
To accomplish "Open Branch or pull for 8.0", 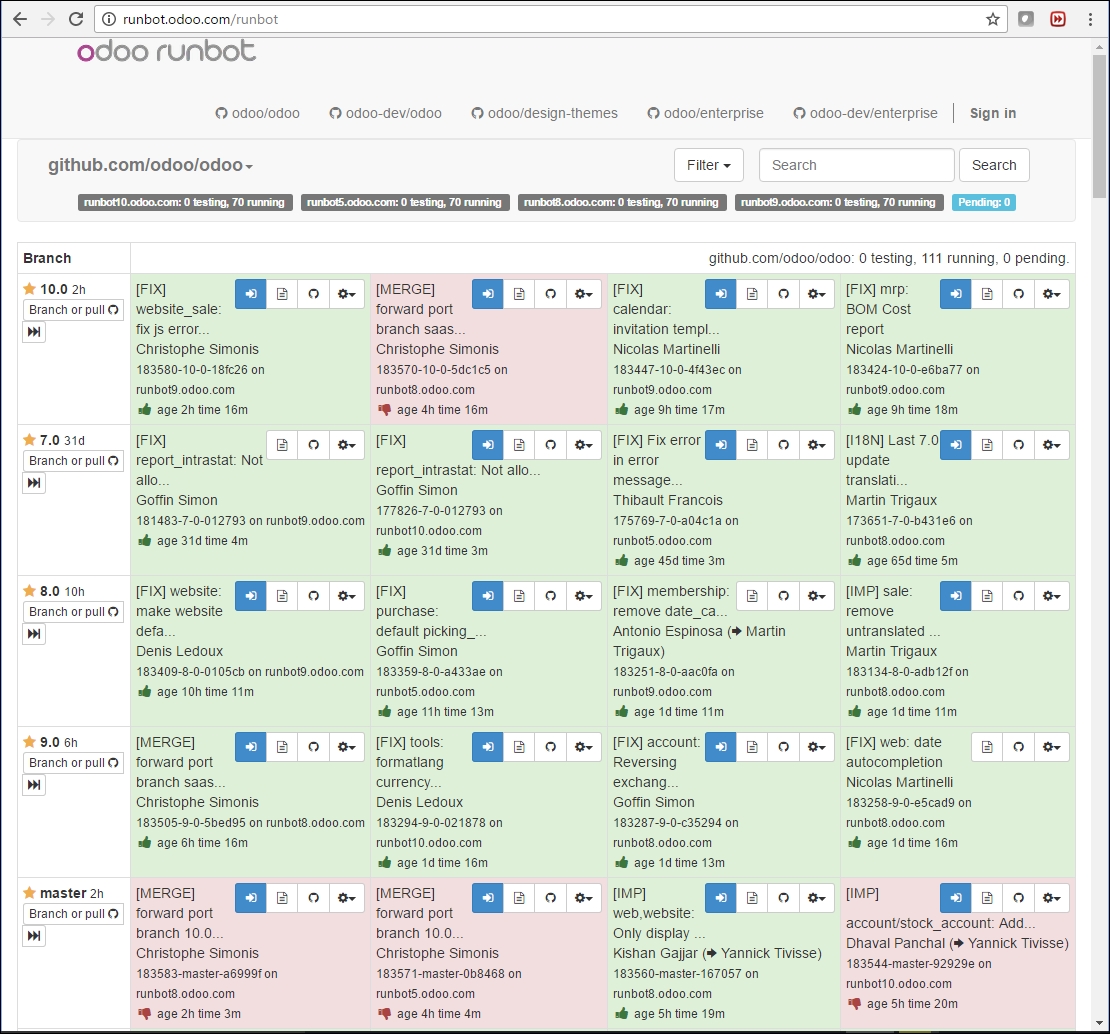I will (74, 611).
